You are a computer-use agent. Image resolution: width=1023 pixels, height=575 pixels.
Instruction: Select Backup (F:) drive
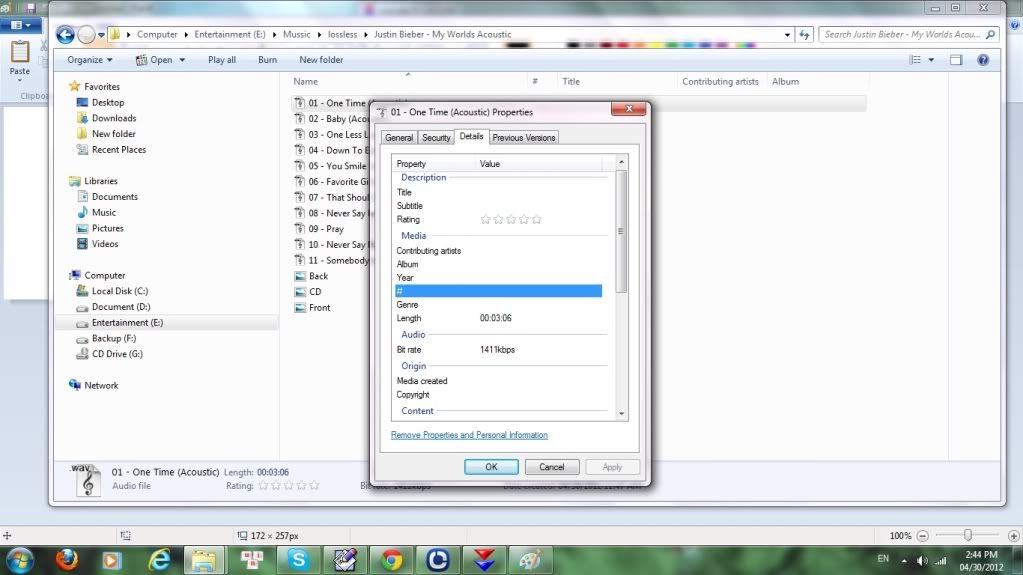point(114,338)
